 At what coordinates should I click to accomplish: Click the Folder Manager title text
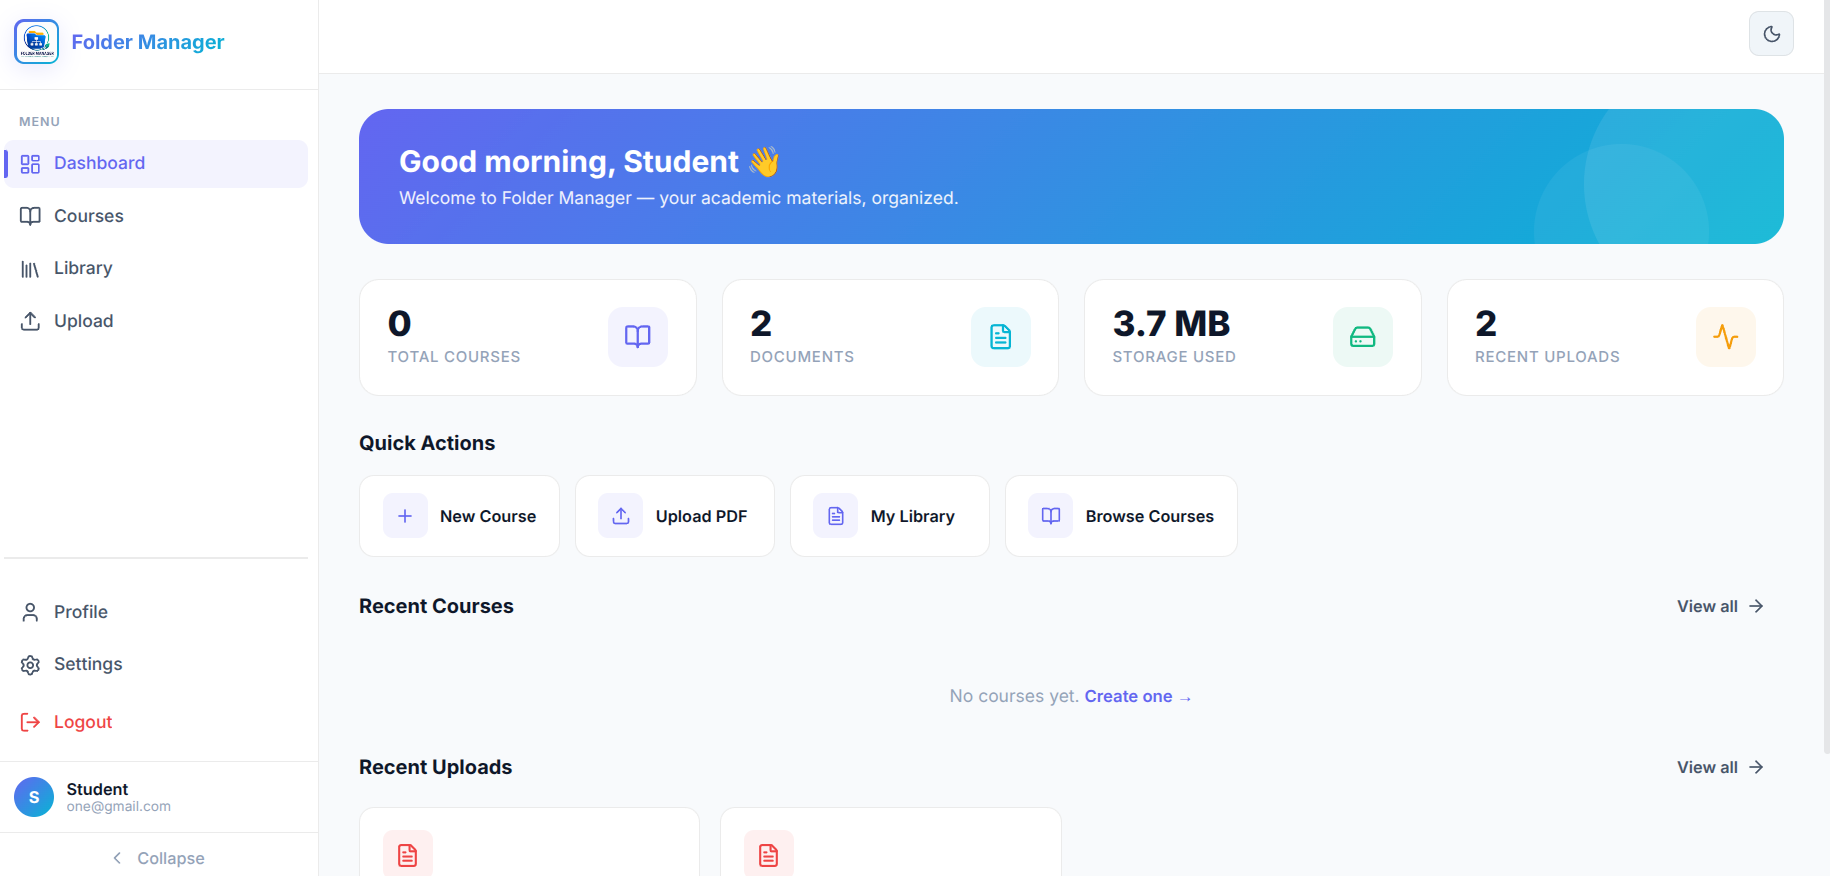pos(148,42)
